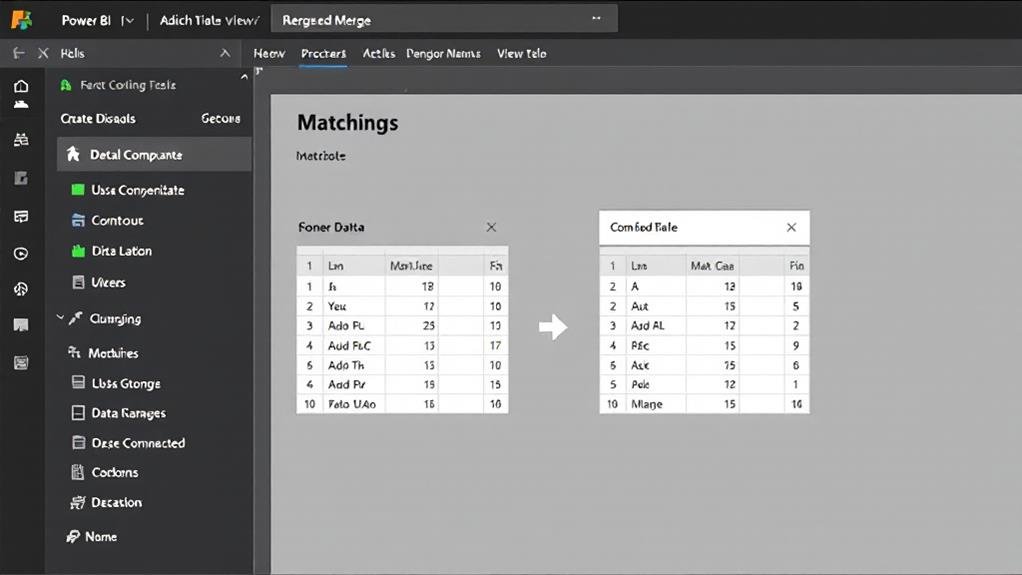
Task: Click the Power BI logo icon
Action: click(22, 20)
